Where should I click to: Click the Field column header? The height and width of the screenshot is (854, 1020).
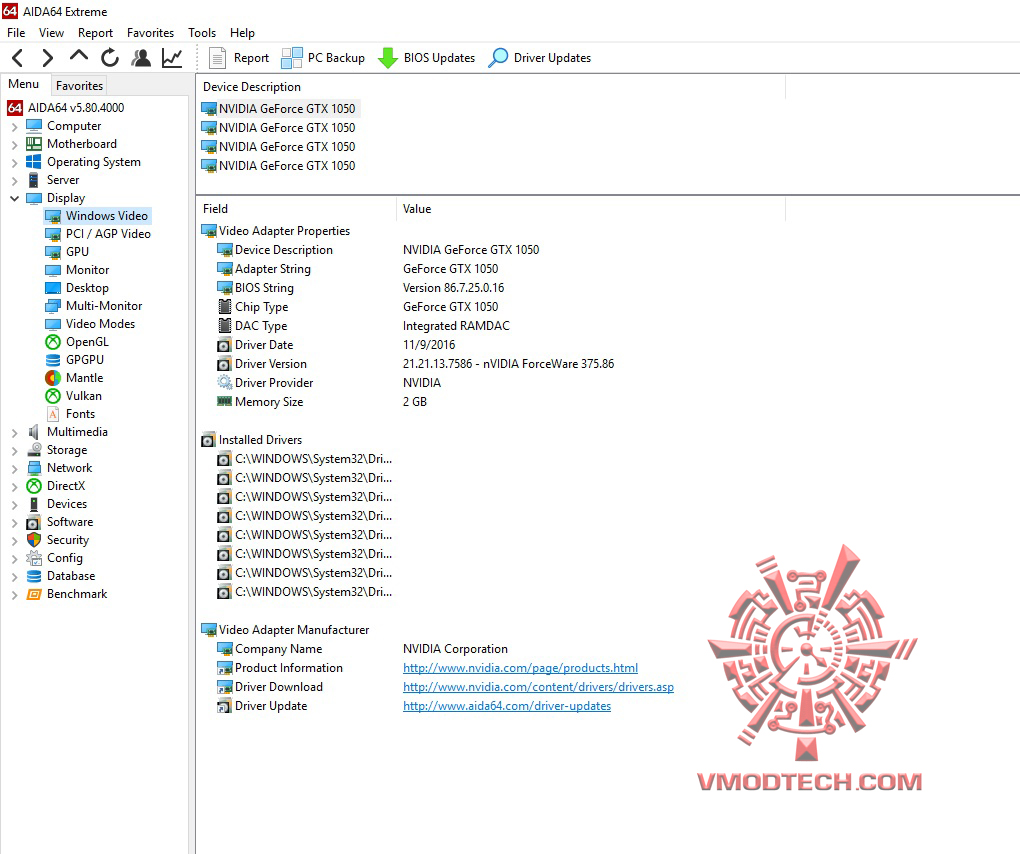(296, 209)
